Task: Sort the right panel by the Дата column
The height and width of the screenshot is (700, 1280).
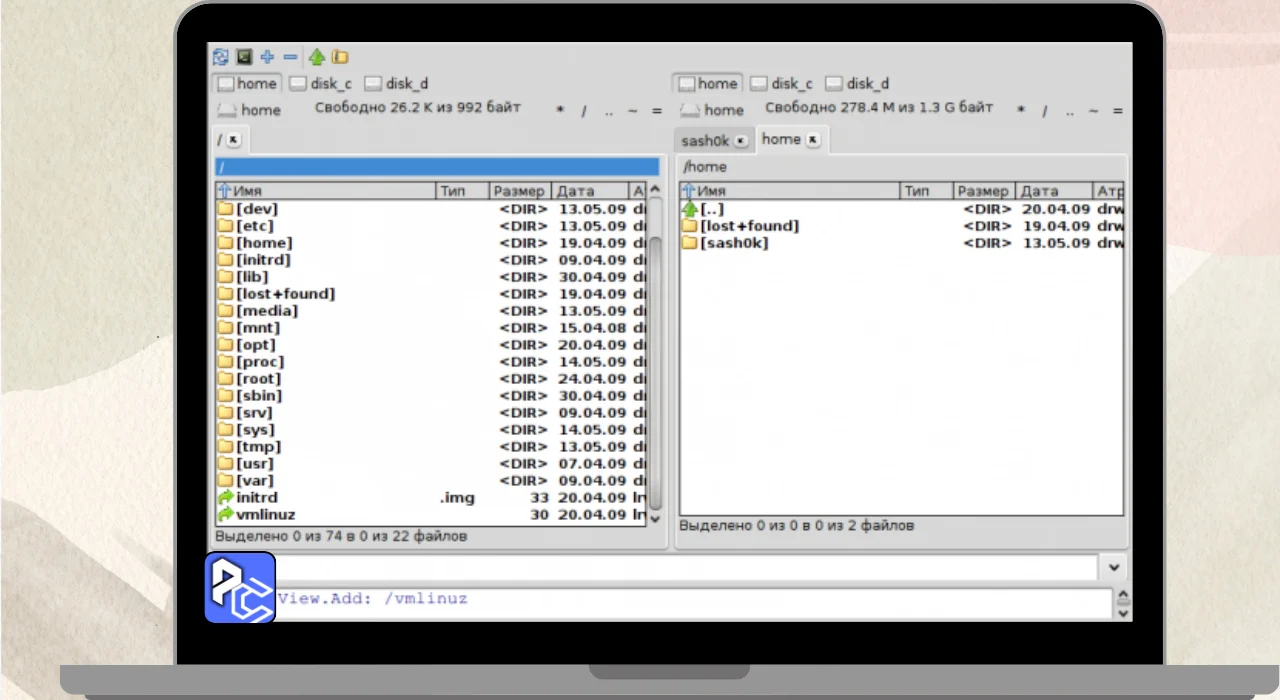Action: point(1051,191)
